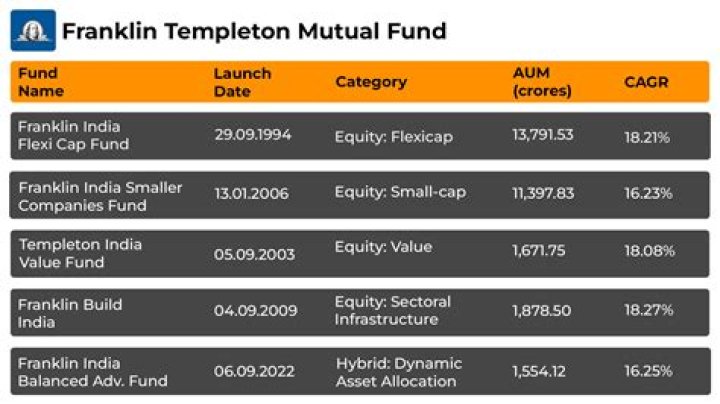This screenshot has width=720, height=404.
Task: Click the launch date 06.09.2022
Action: tap(255, 370)
